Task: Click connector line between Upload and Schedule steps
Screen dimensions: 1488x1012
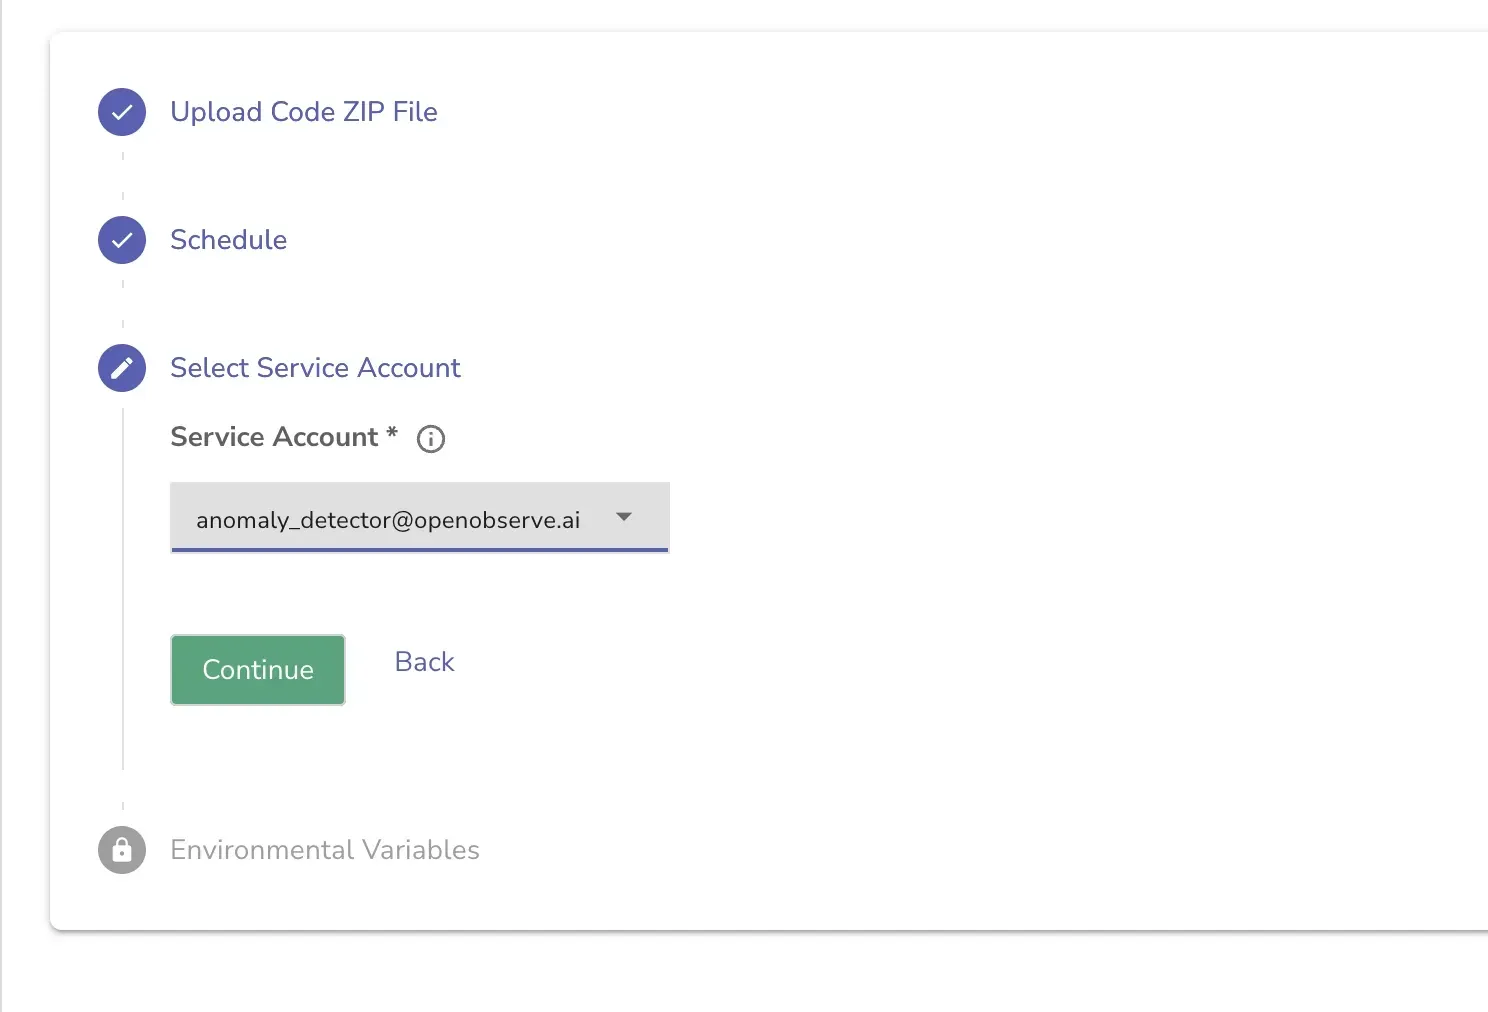Action: point(123,176)
